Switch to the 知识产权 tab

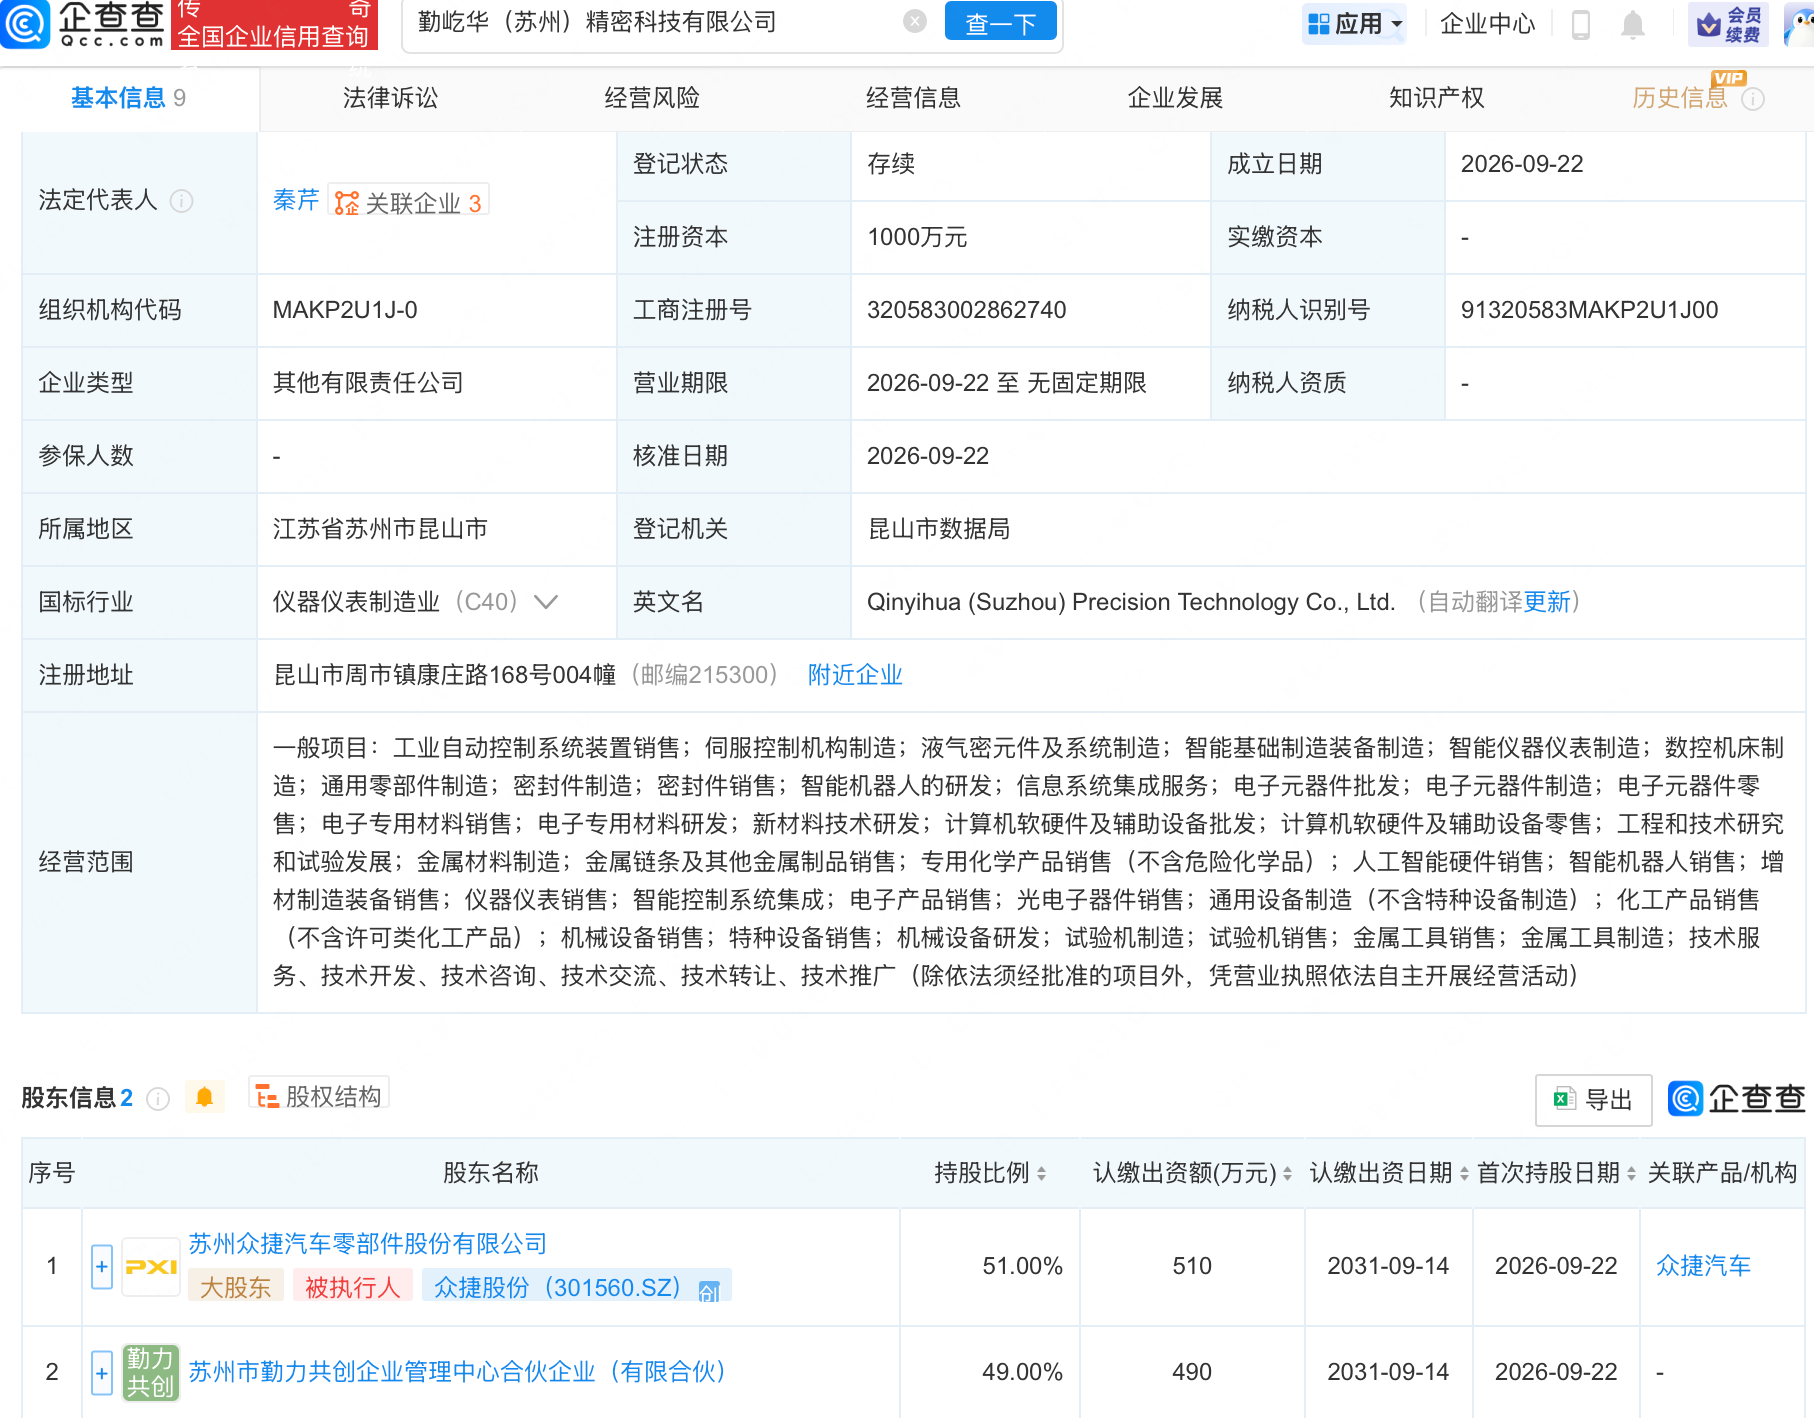click(1436, 98)
